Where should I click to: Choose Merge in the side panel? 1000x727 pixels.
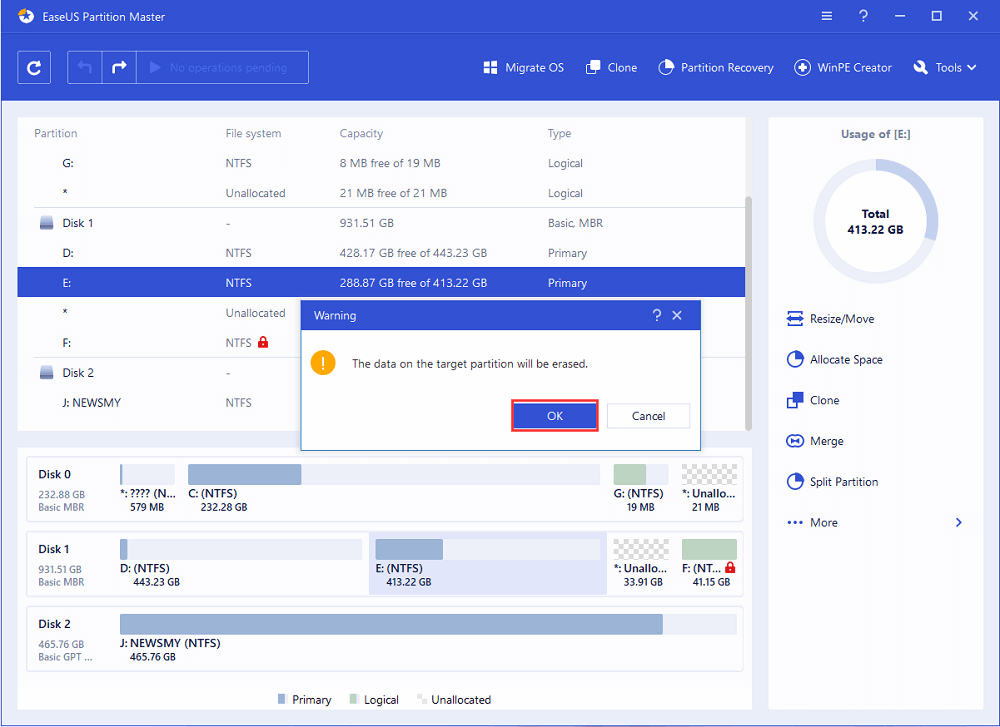(x=814, y=441)
